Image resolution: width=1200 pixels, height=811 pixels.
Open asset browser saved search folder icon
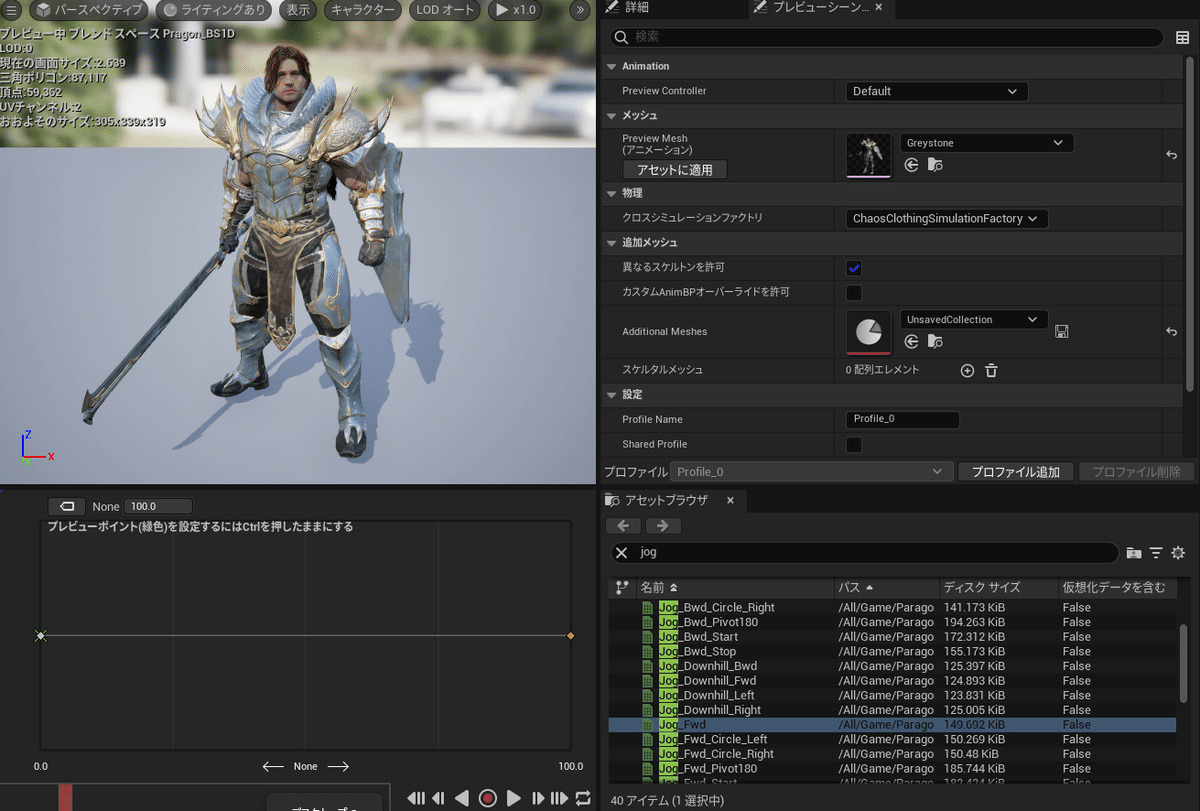(1134, 552)
